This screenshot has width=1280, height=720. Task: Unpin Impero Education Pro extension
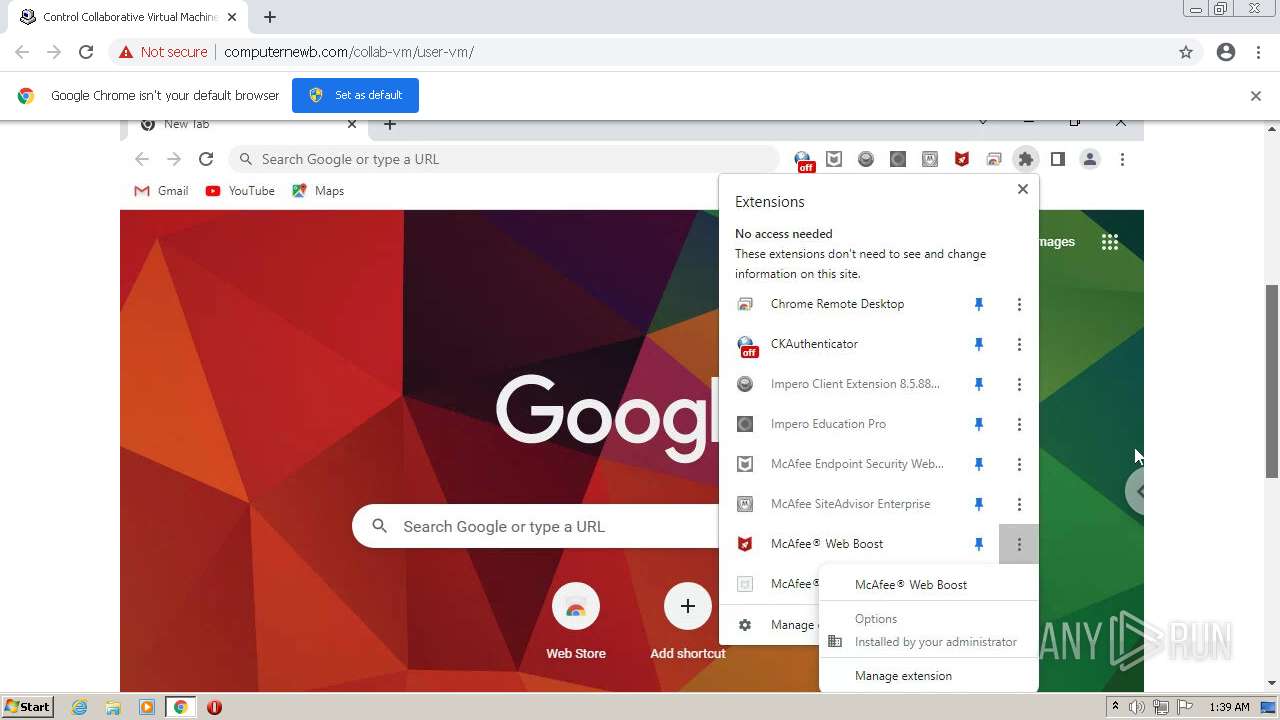979,424
